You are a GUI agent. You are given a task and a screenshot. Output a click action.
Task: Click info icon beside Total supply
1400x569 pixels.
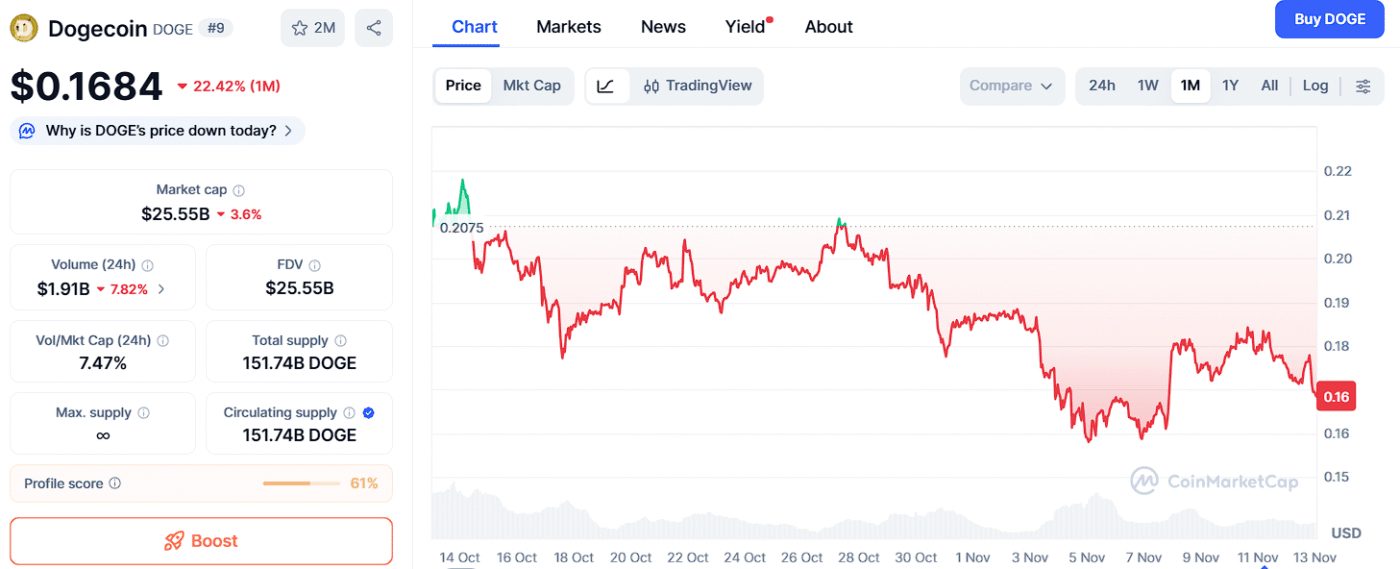pos(340,341)
